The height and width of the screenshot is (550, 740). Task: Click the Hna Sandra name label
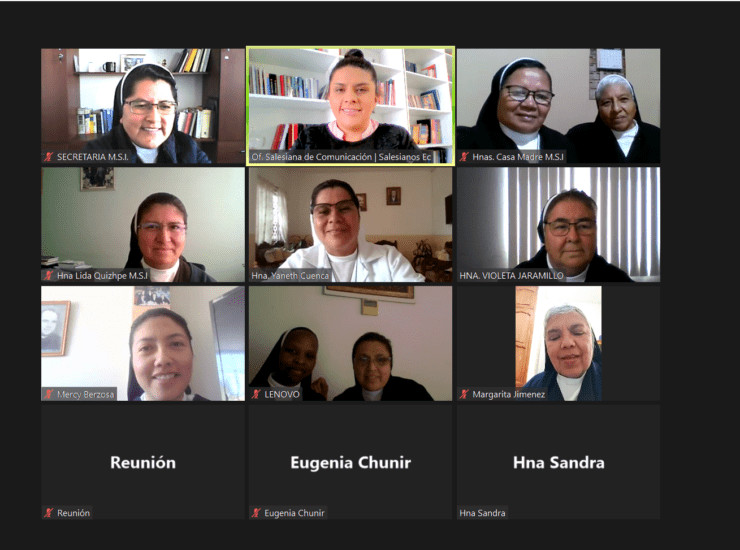(x=482, y=513)
